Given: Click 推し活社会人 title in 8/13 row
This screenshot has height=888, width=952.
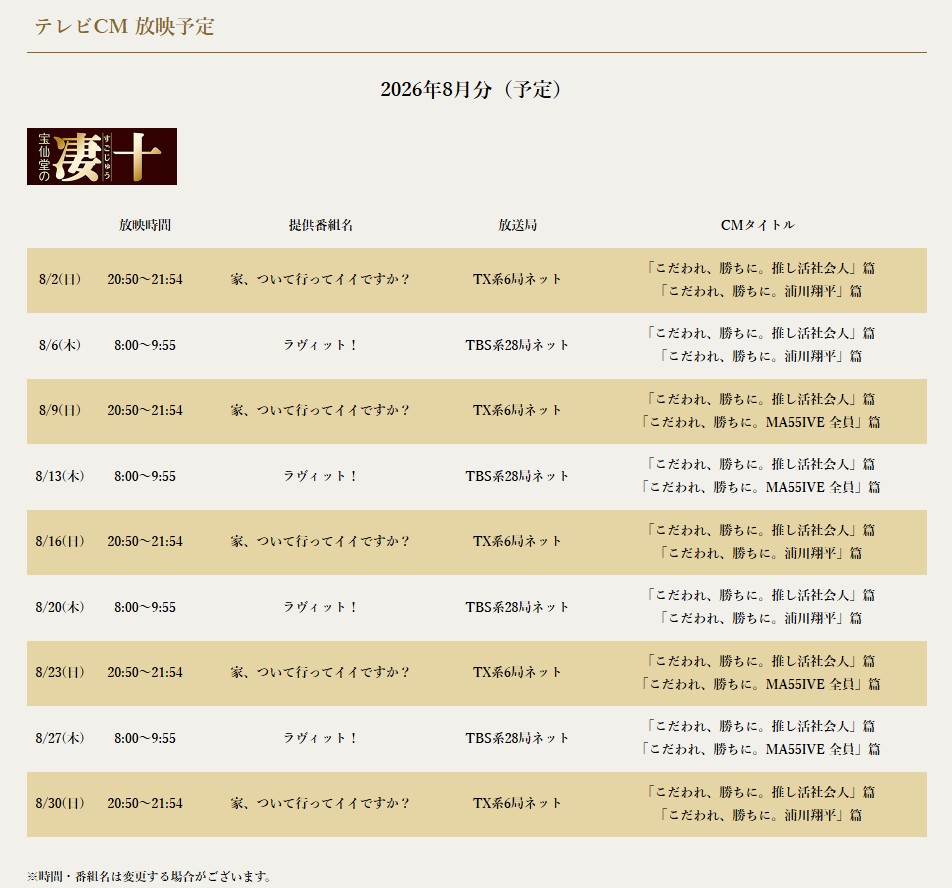Looking at the screenshot, I should pos(761,464).
